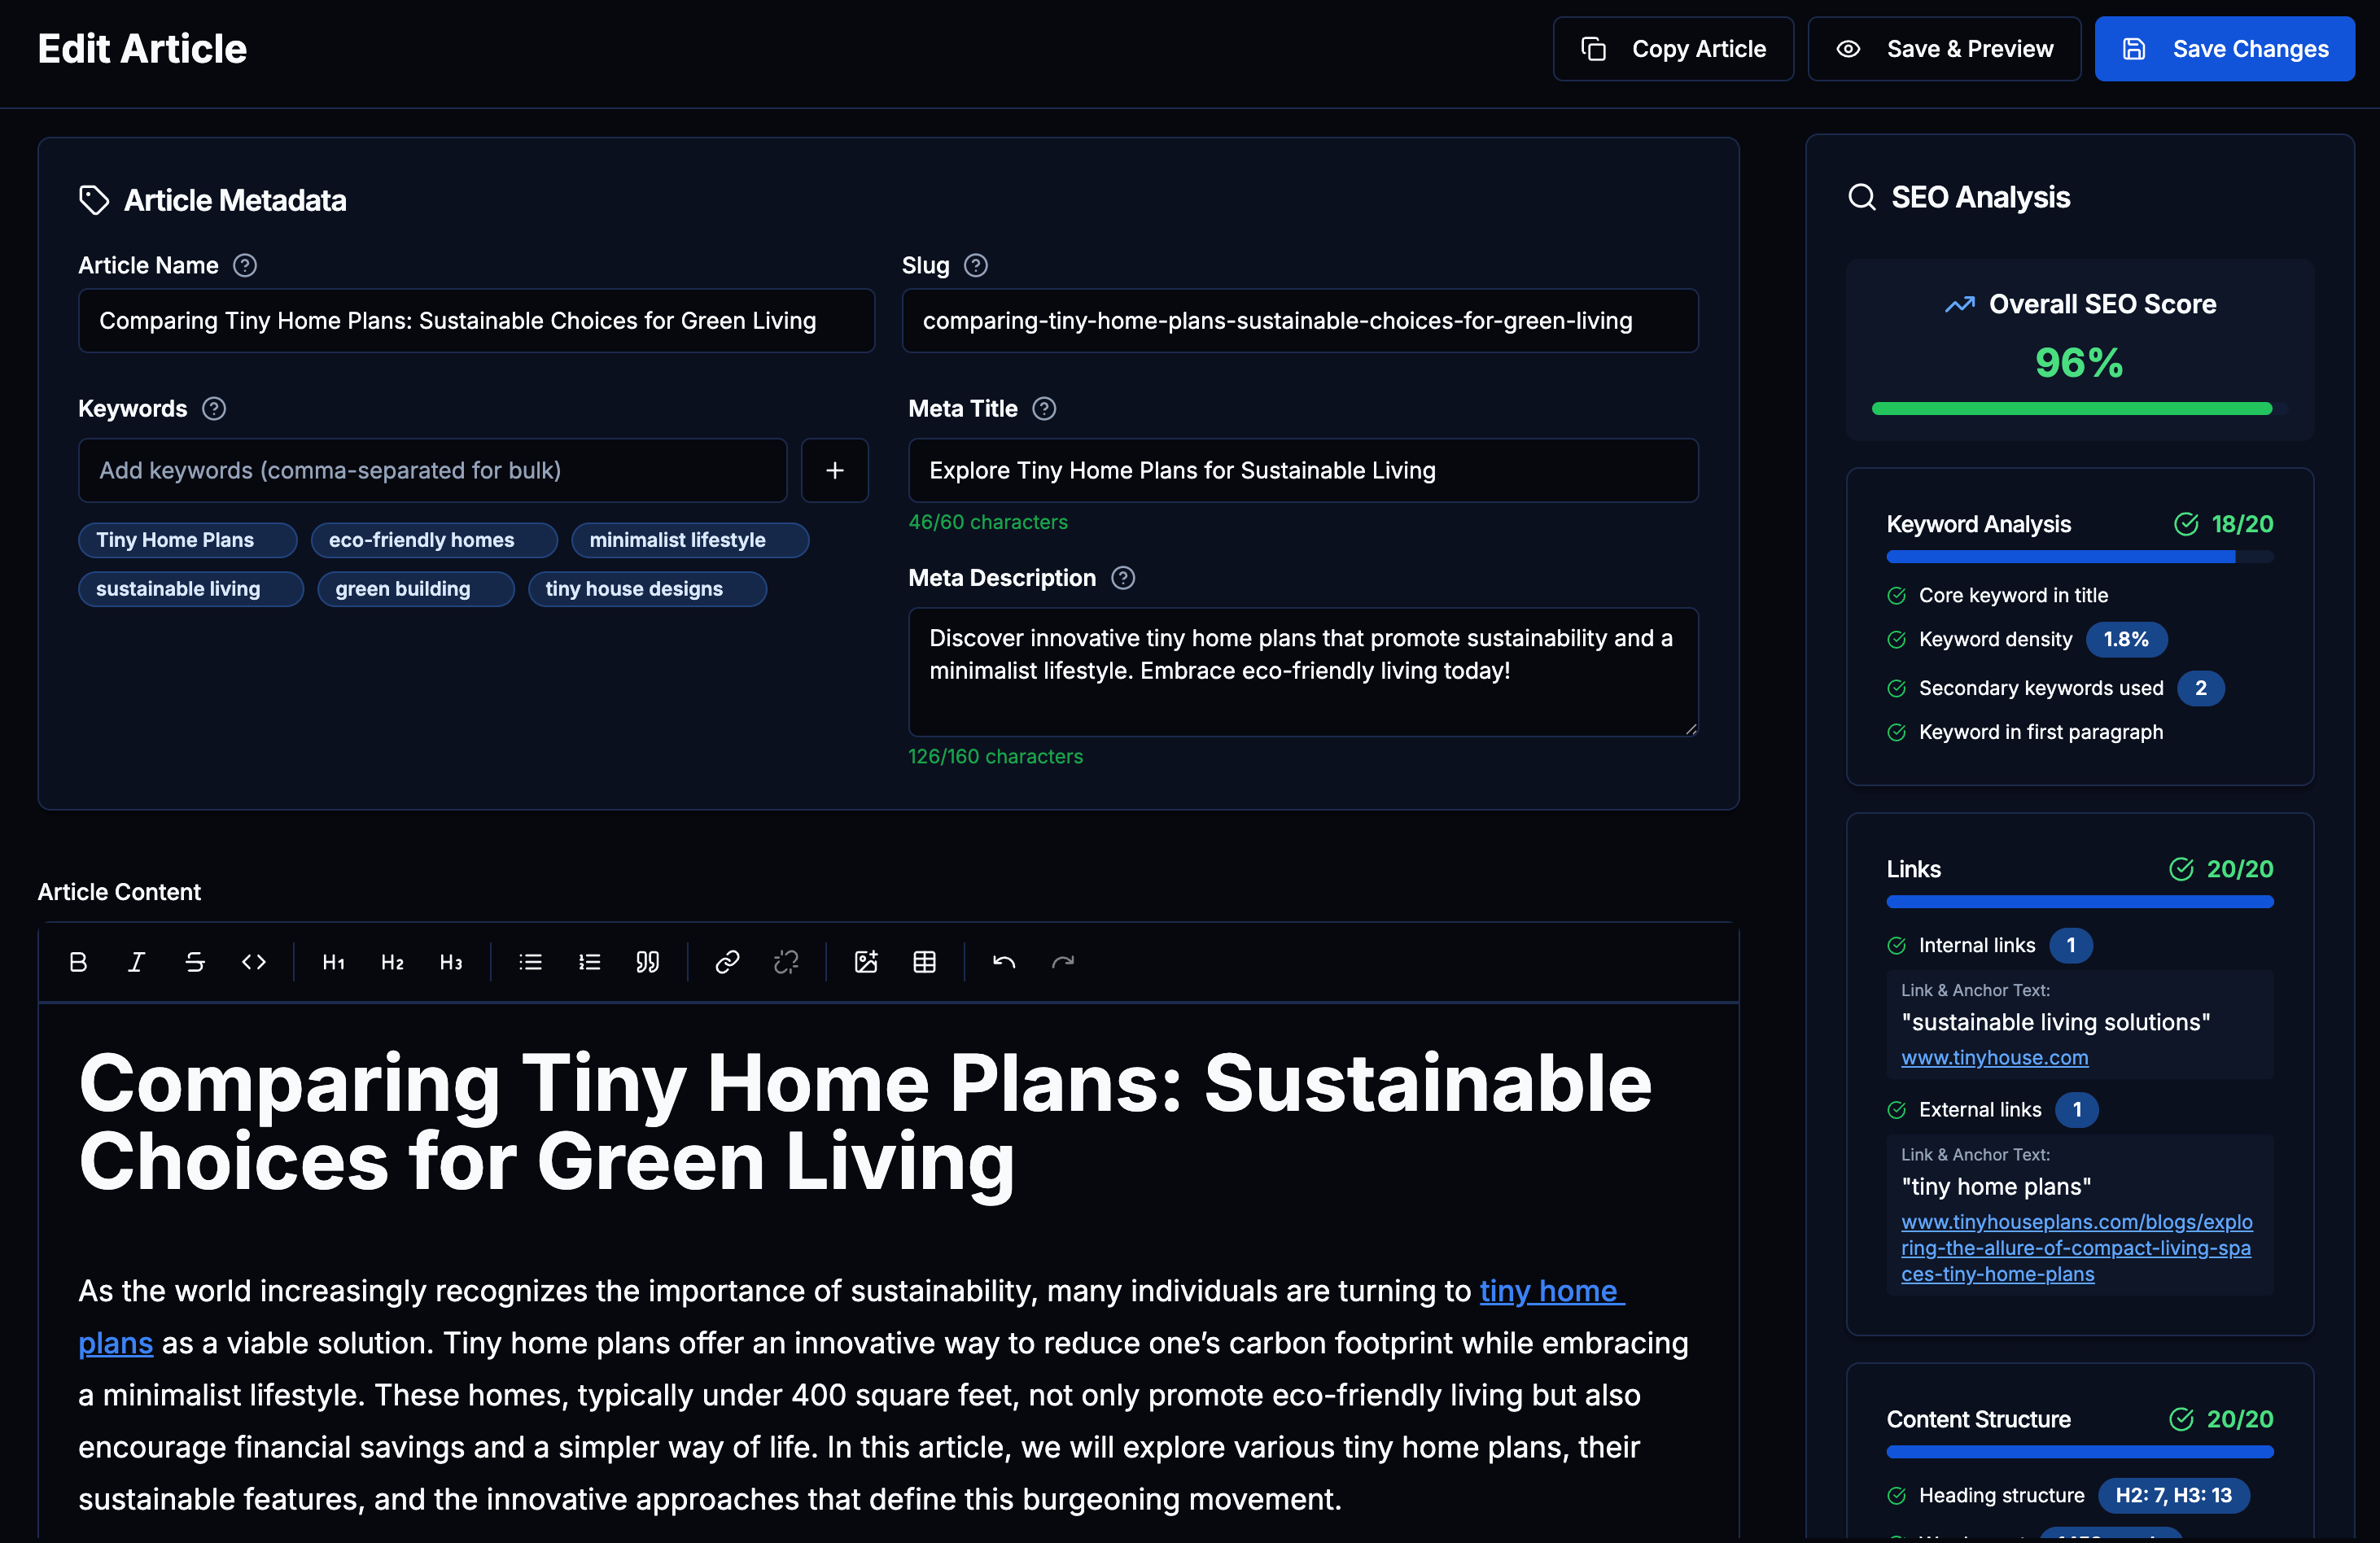Insert a table into the article
This screenshot has height=1543, width=2380.
(x=925, y=962)
